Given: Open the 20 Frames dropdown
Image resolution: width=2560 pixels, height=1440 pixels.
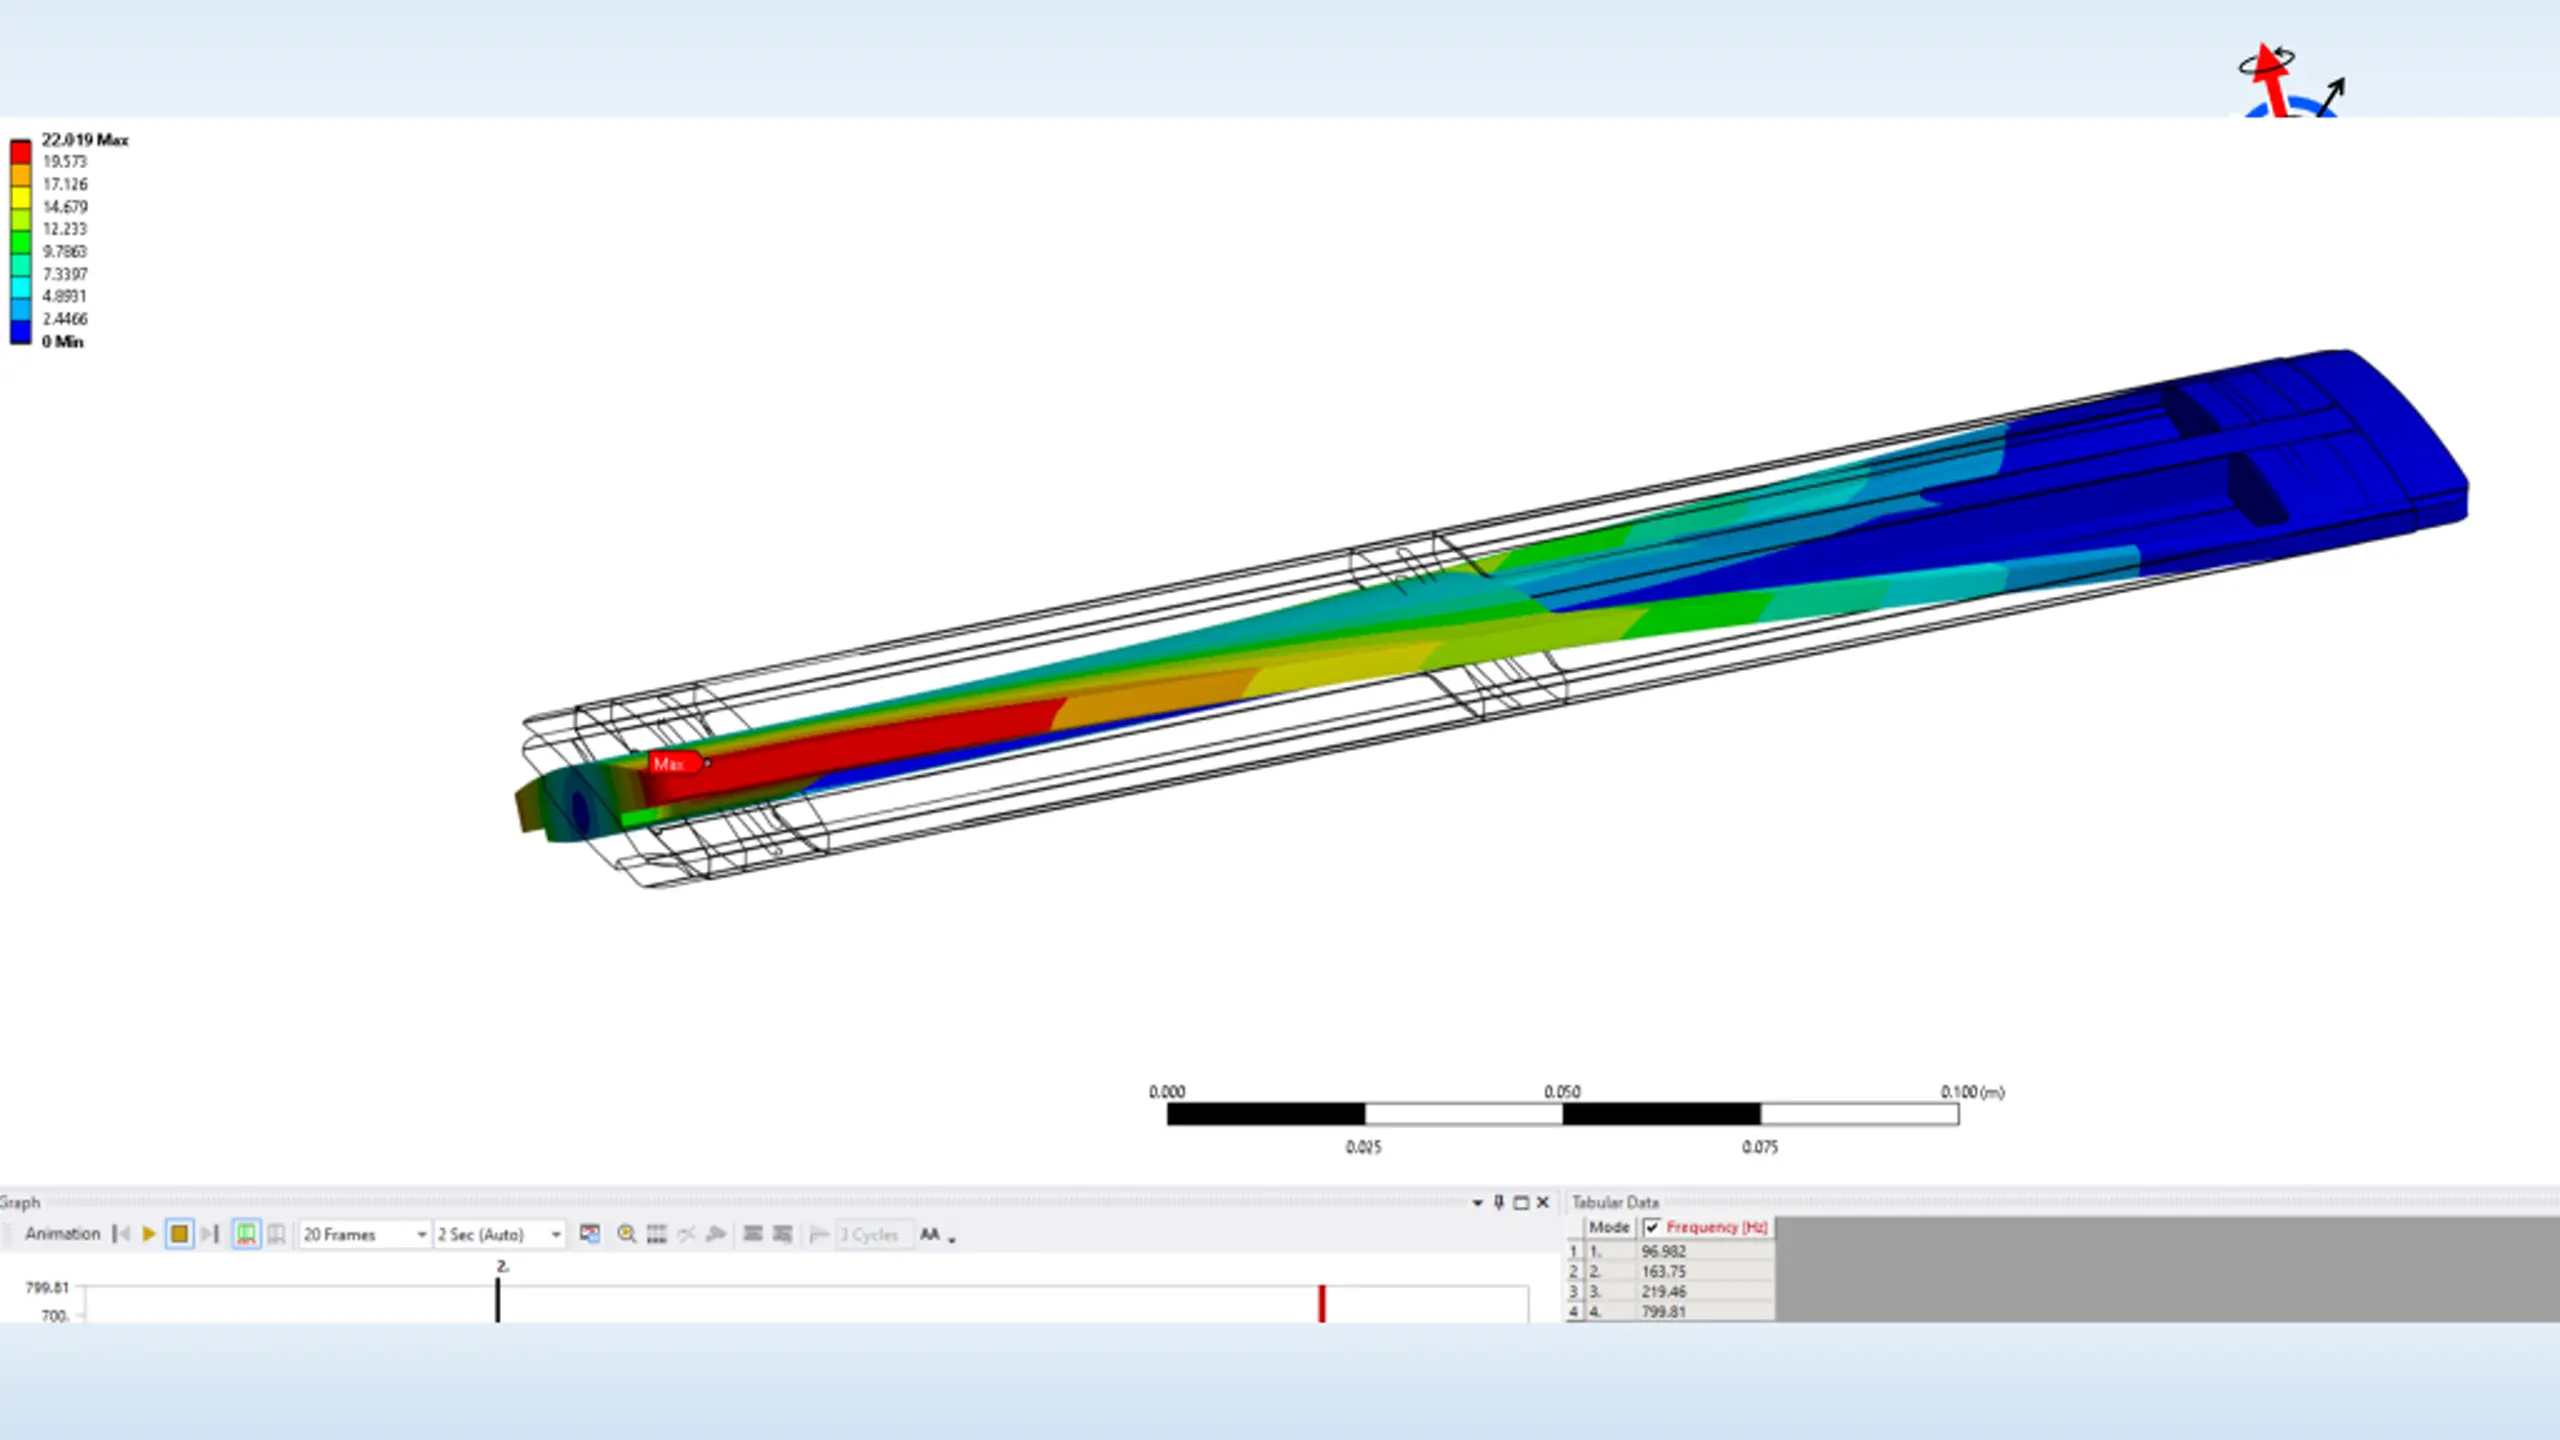Looking at the screenshot, I should click(x=421, y=1235).
